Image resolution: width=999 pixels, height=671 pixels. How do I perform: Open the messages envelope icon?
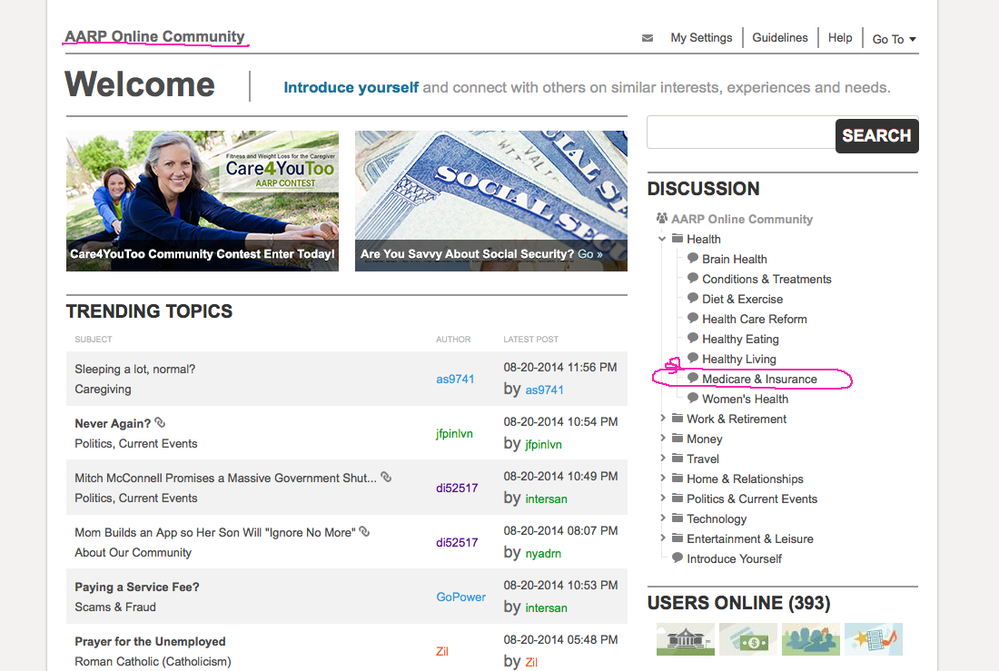tap(647, 37)
